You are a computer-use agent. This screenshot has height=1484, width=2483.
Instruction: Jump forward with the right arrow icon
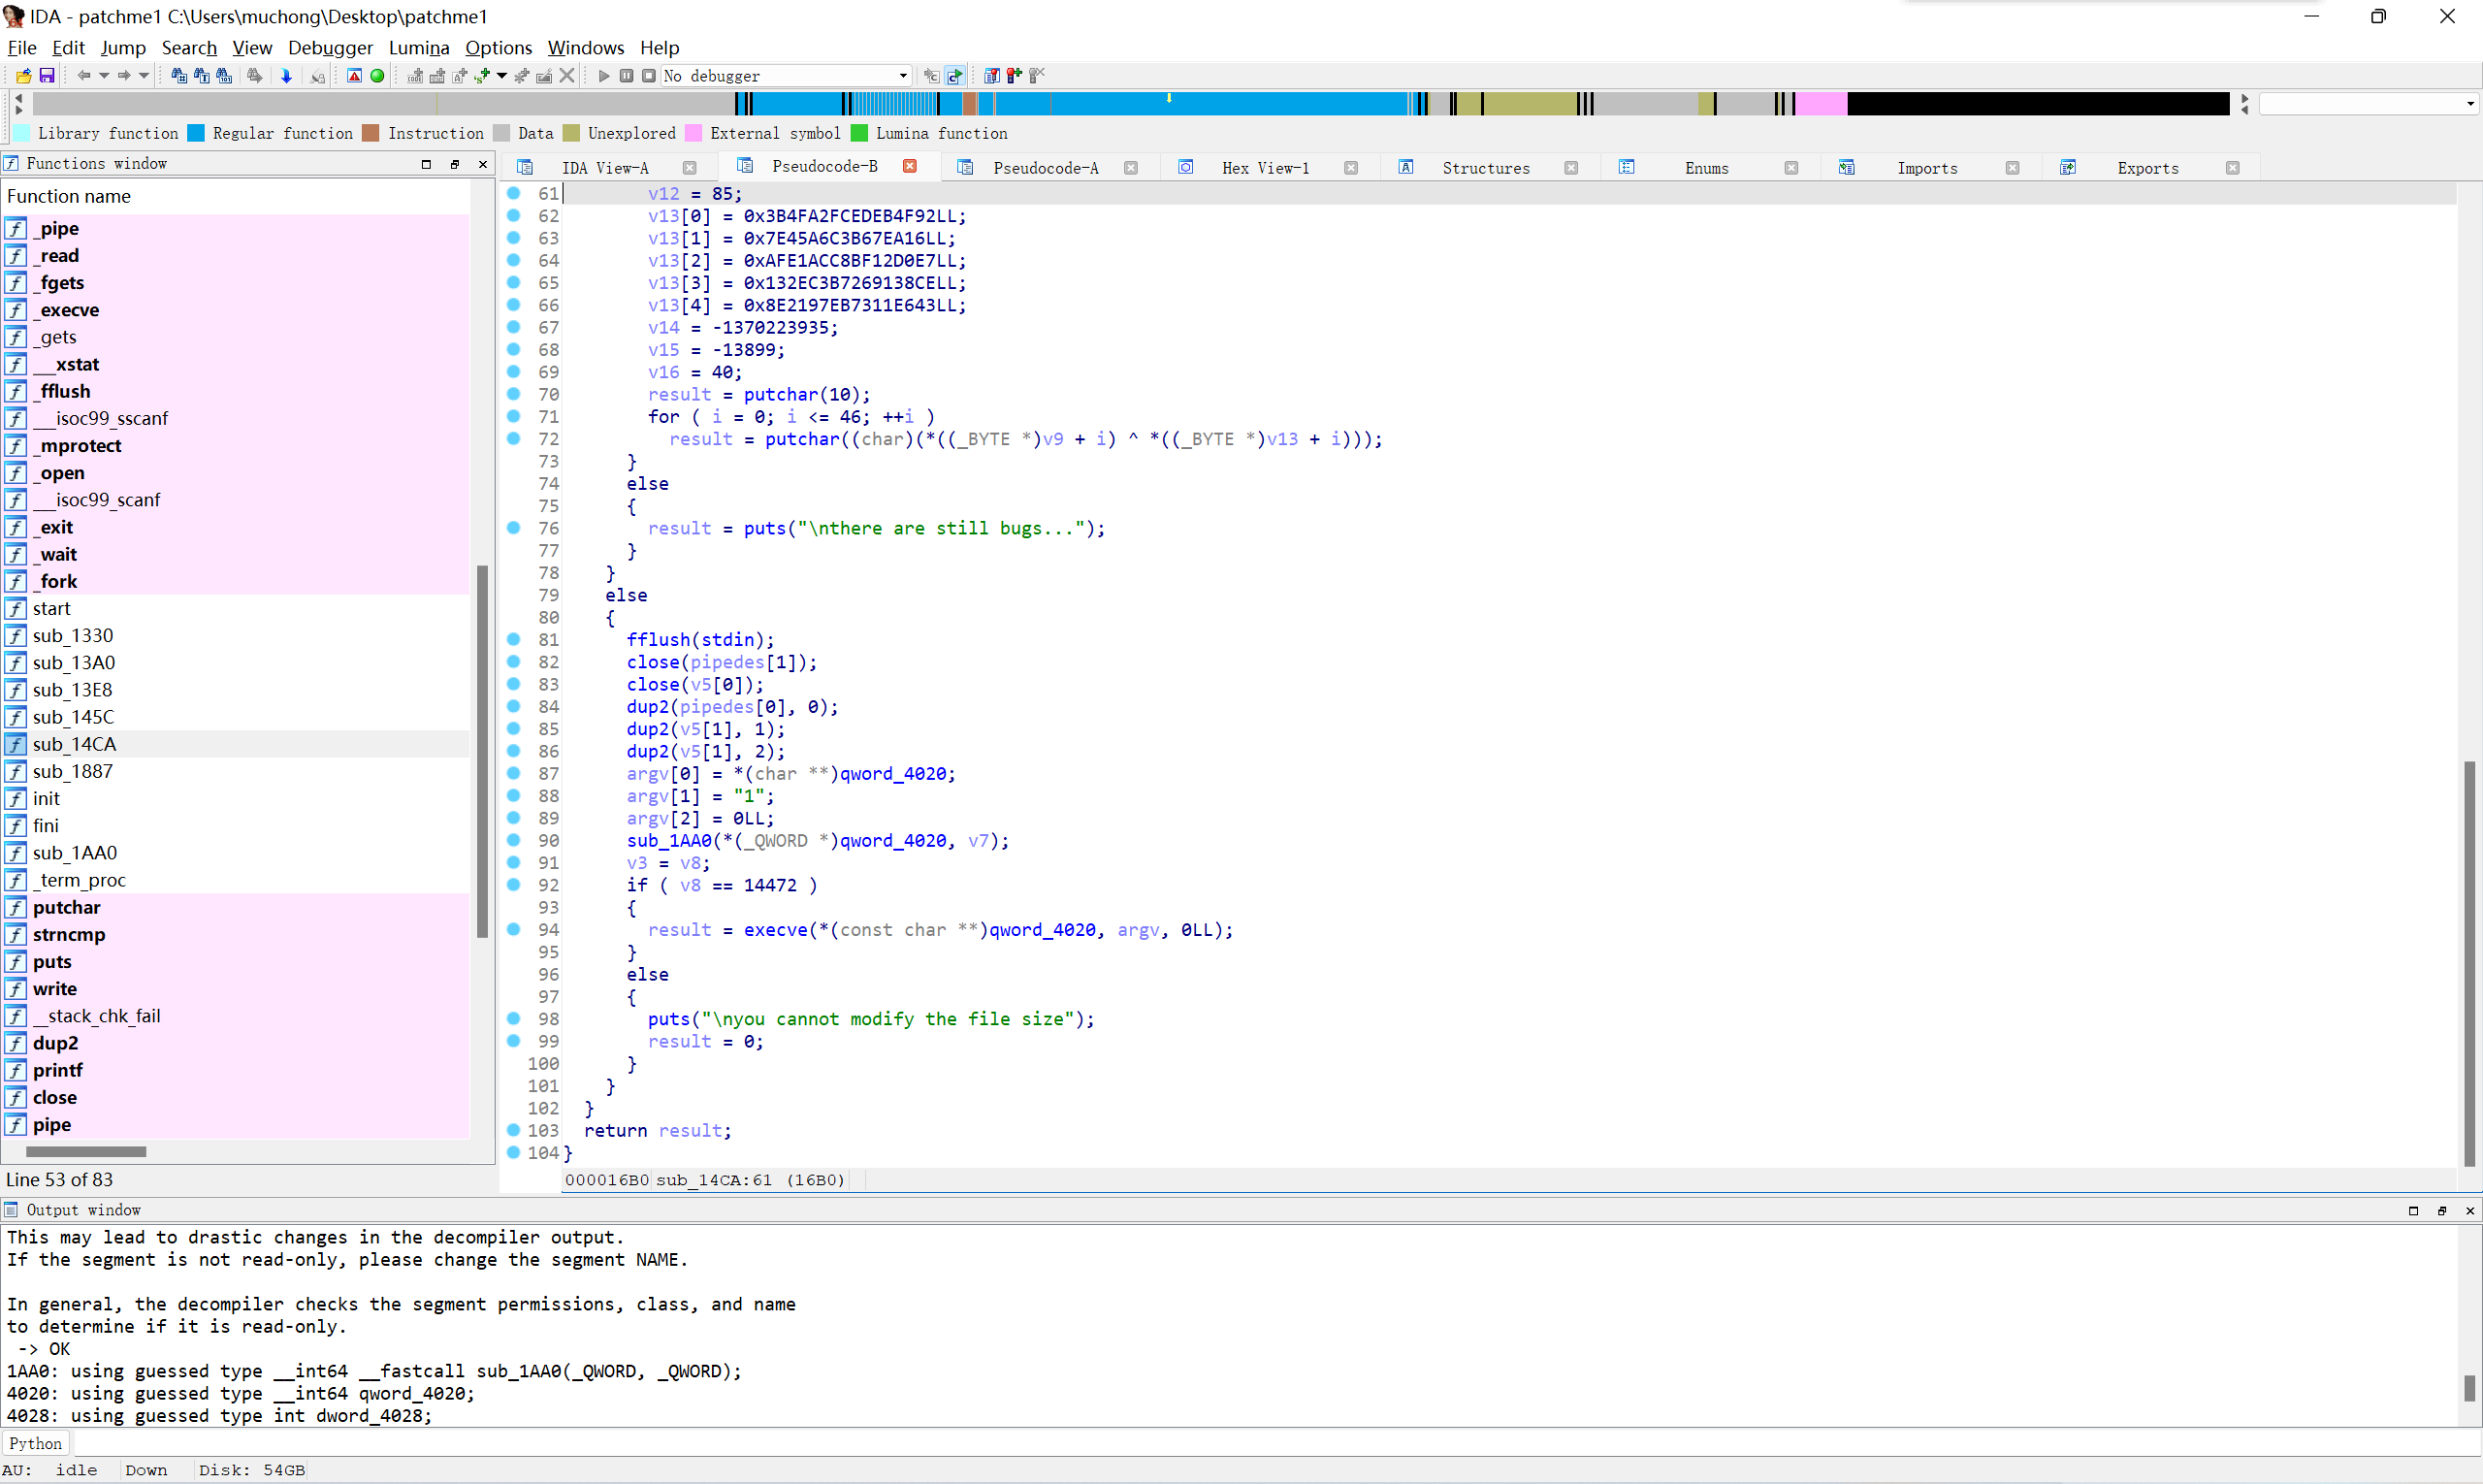pos(124,76)
